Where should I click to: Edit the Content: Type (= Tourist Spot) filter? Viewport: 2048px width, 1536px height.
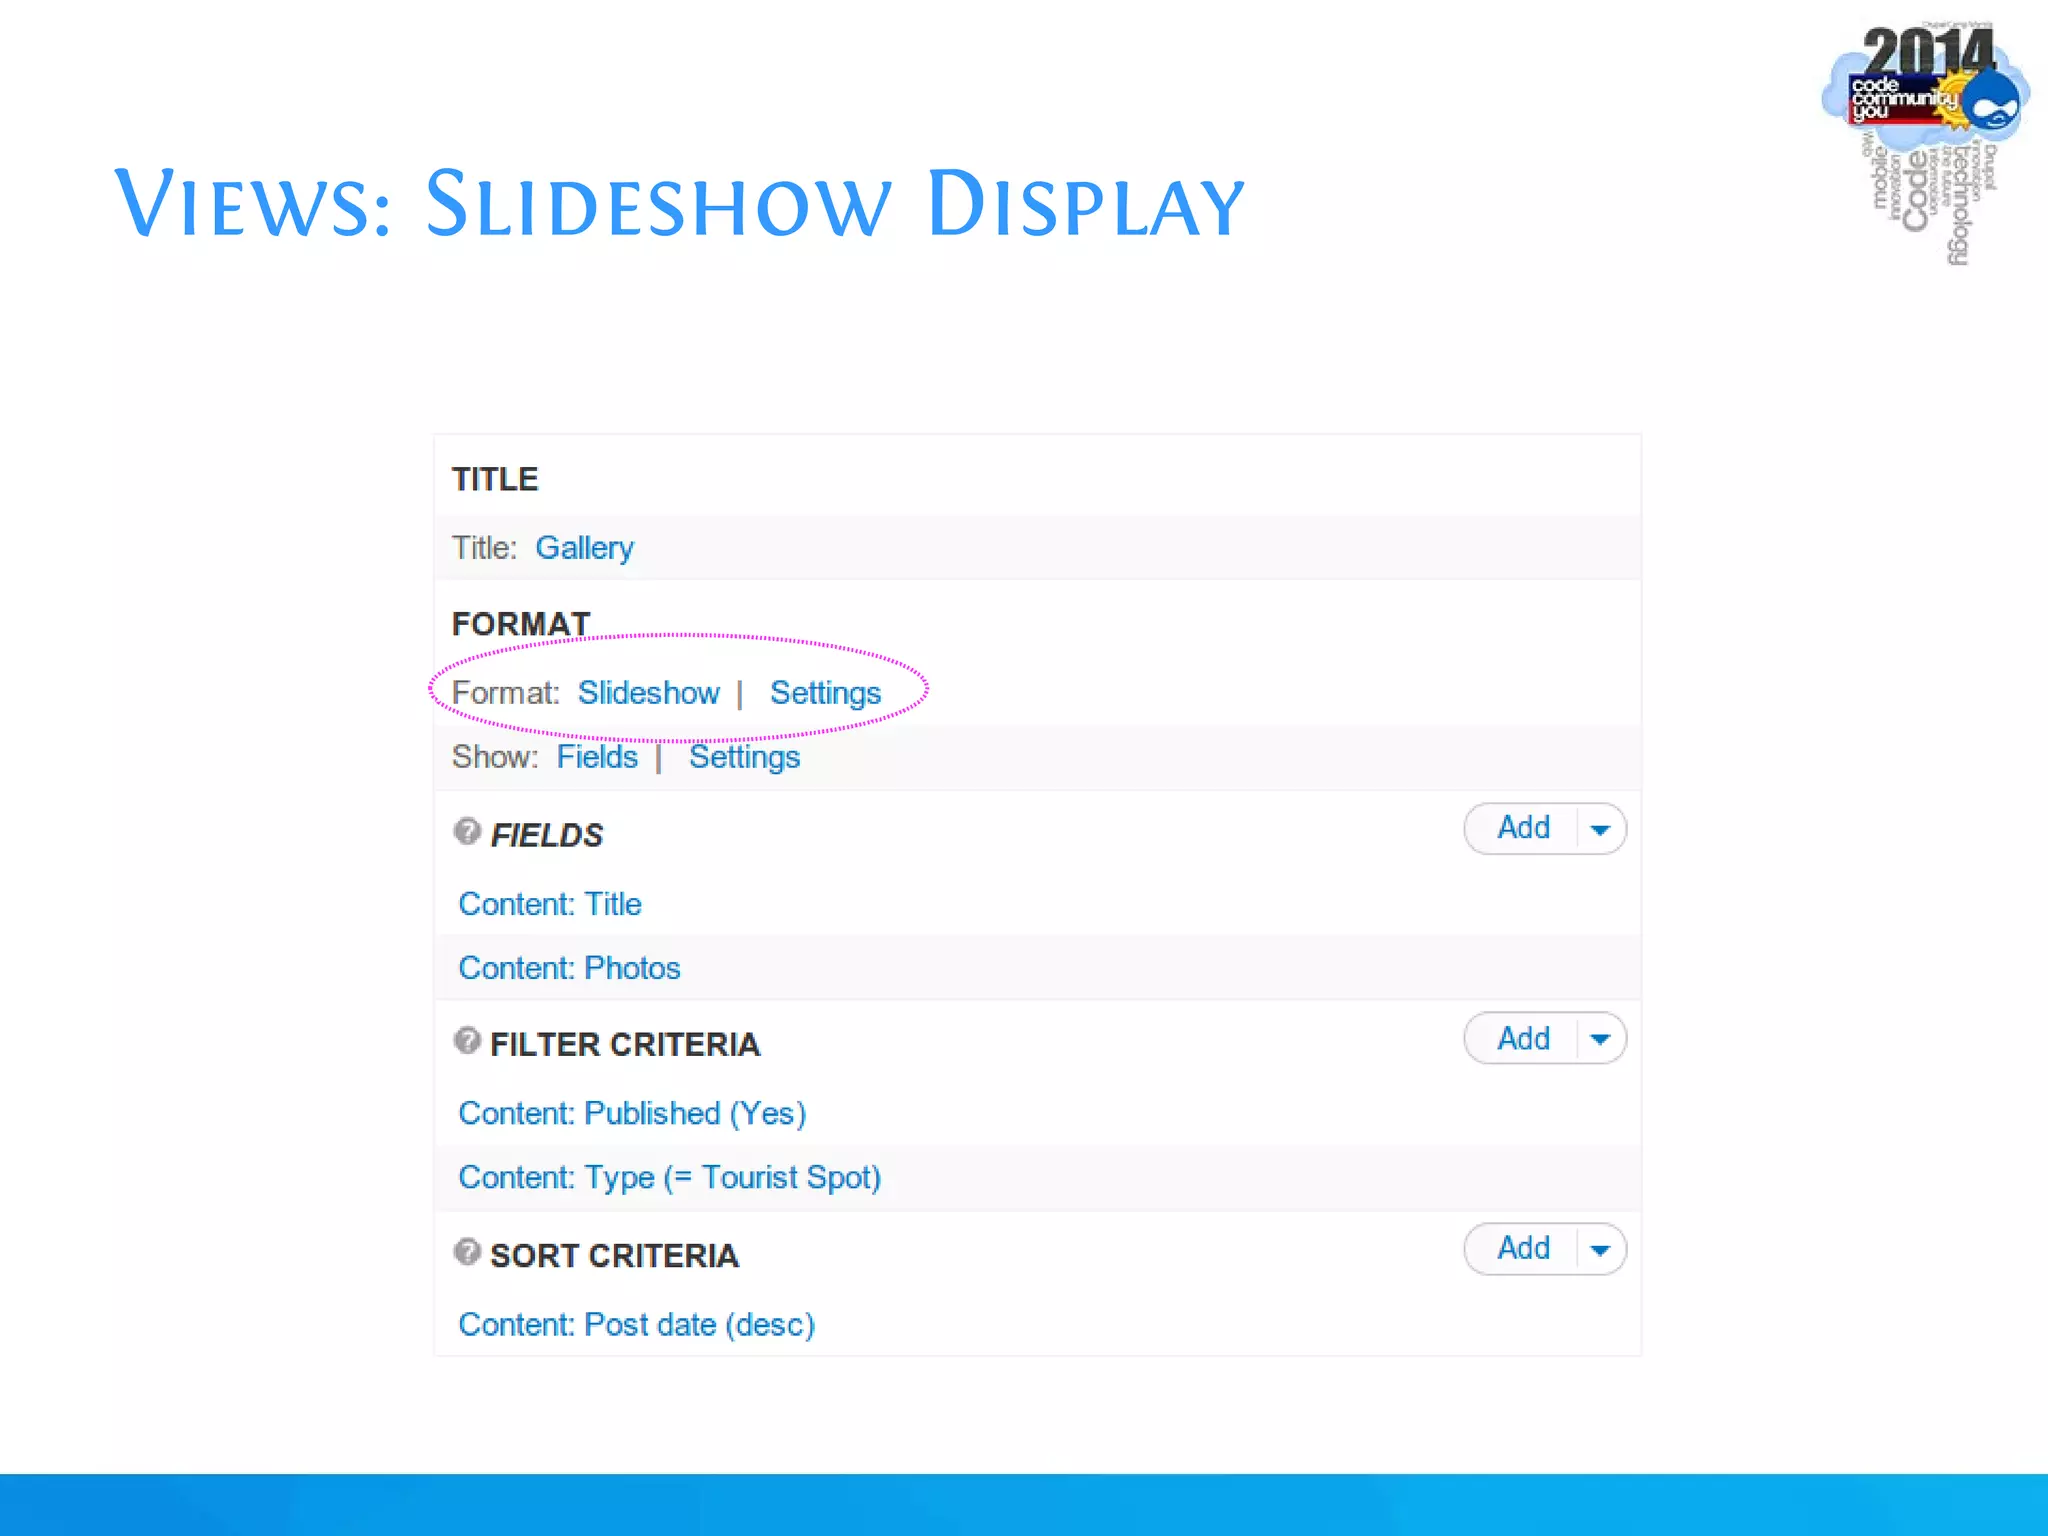[x=669, y=1178]
